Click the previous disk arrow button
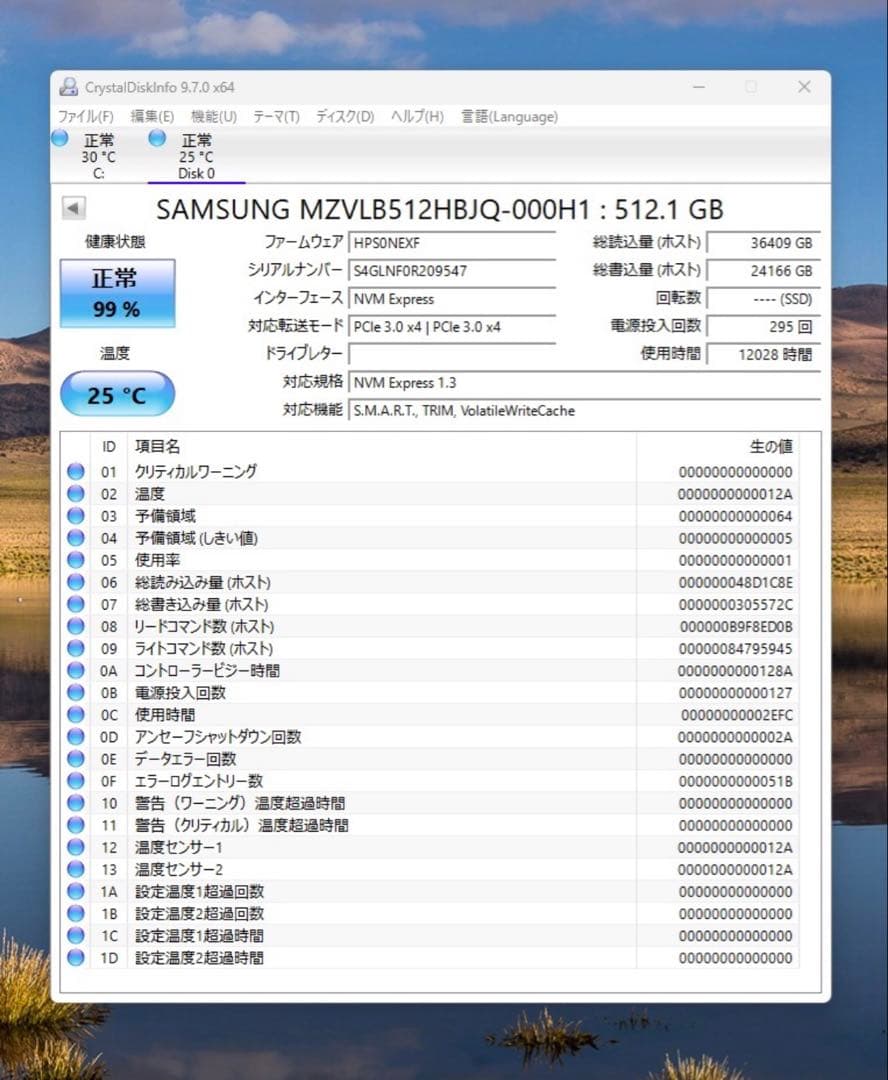The height and width of the screenshot is (1080, 888). [x=74, y=207]
